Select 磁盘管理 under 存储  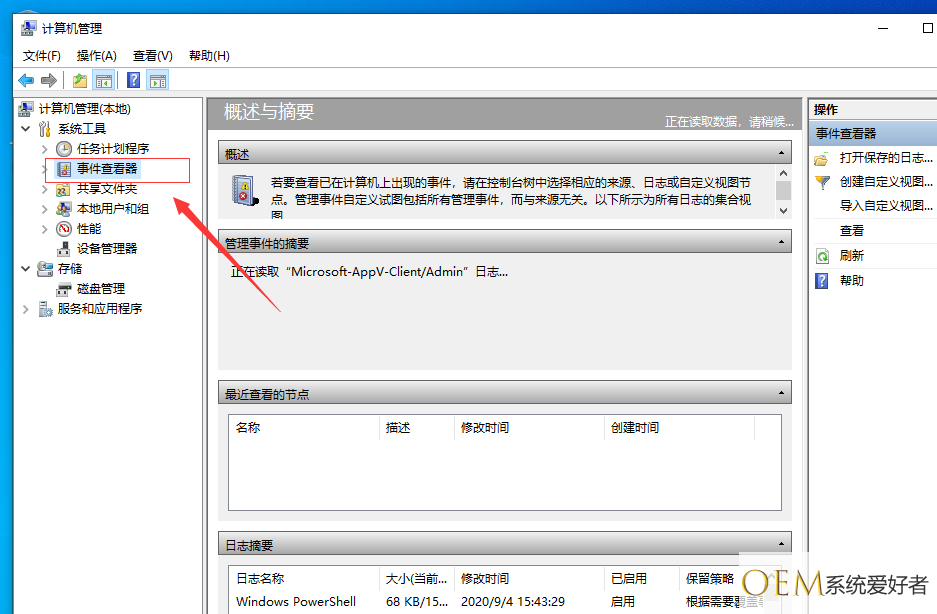pos(101,288)
